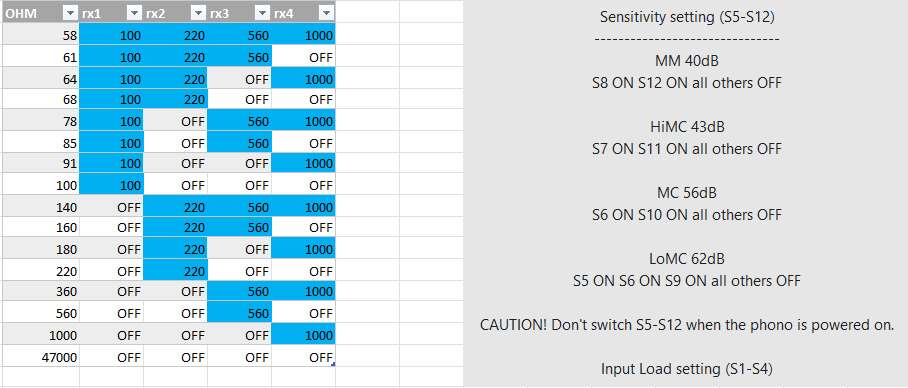The image size is (908, 388).
Task: Select the rx1 100 cell in the 100 ohm row
Action: (111, 185)
